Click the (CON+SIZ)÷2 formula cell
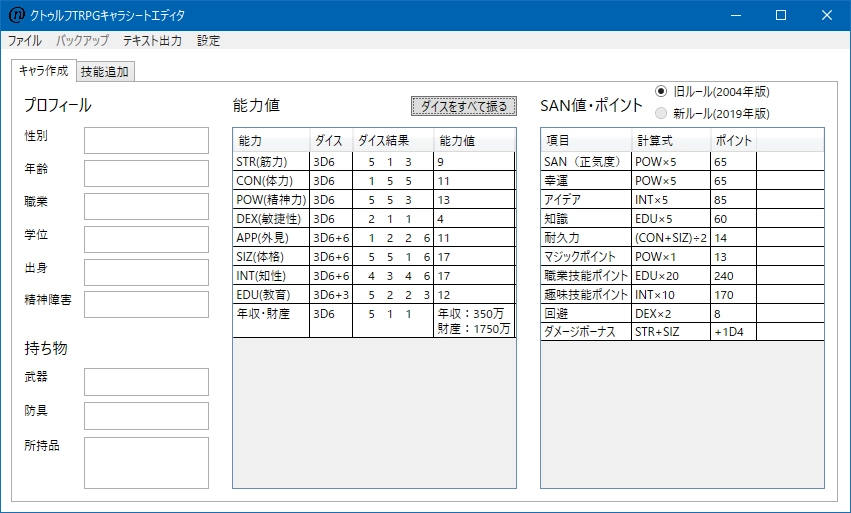Viewport: 851px width, 513px height. pyautogui.click(x=671, y=238)
